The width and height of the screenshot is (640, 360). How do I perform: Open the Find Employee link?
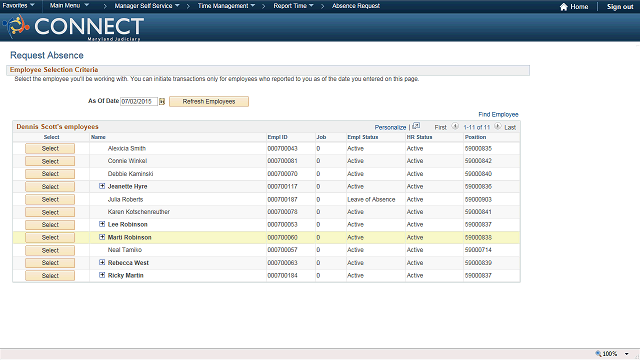pos(498,115)
